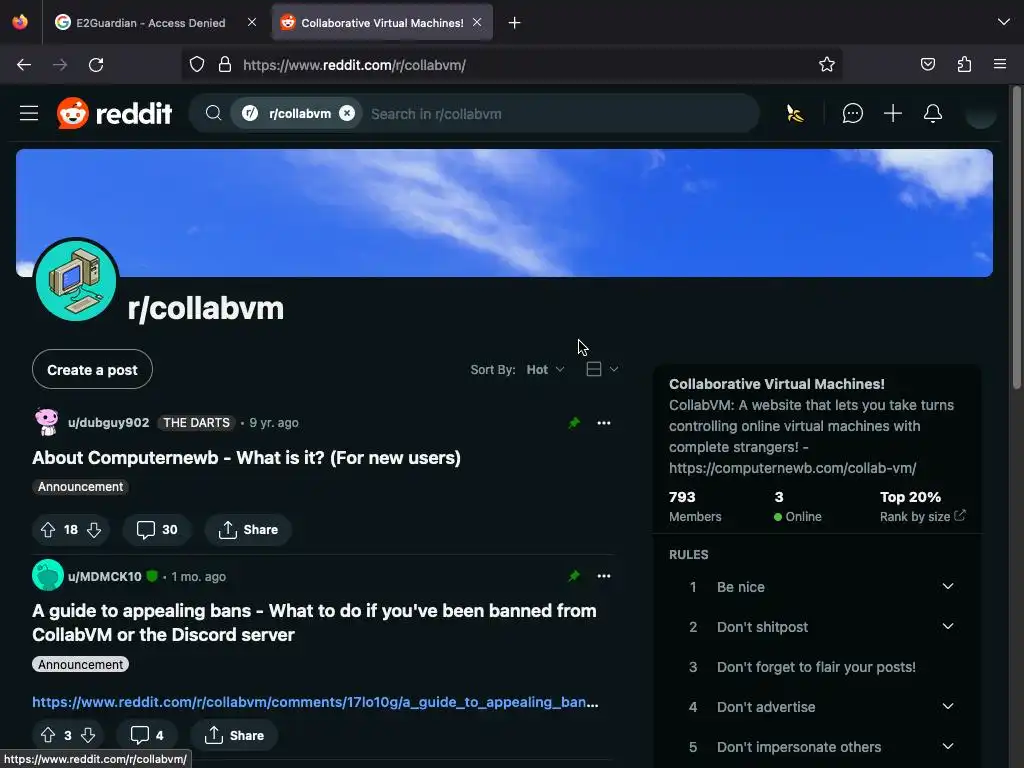The image size is (1024, 768).
Task: Bookmark this page with the star
Action: point(827,65)
